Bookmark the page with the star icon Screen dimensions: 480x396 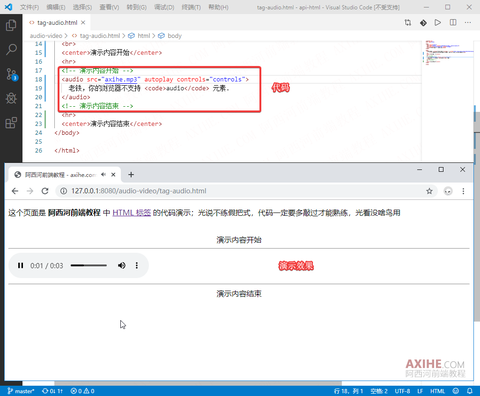coord(429,191)
